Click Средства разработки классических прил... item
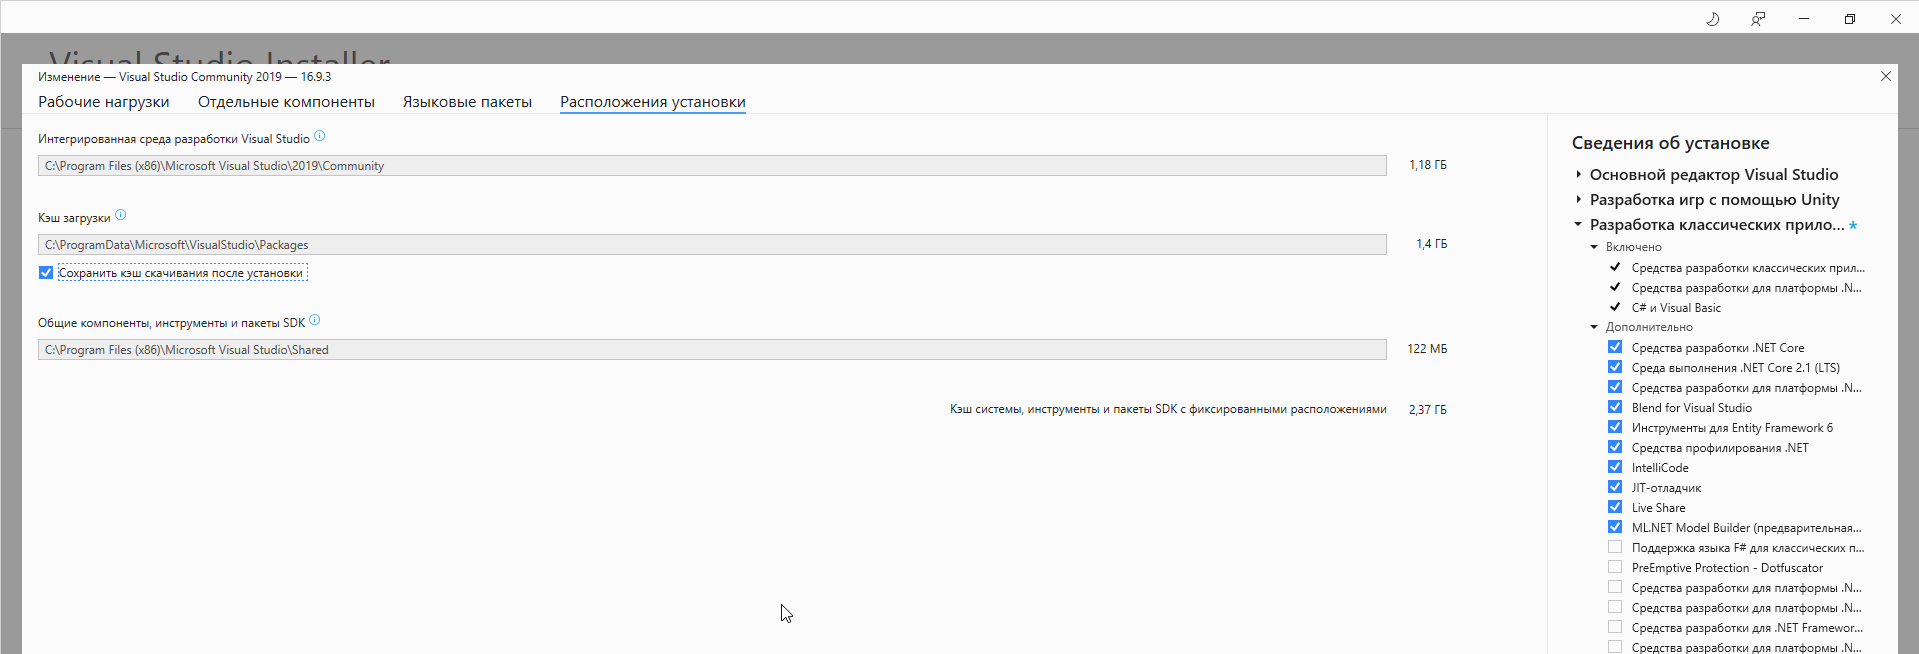Screen dimensions: 1919x654 [1748, 268]
